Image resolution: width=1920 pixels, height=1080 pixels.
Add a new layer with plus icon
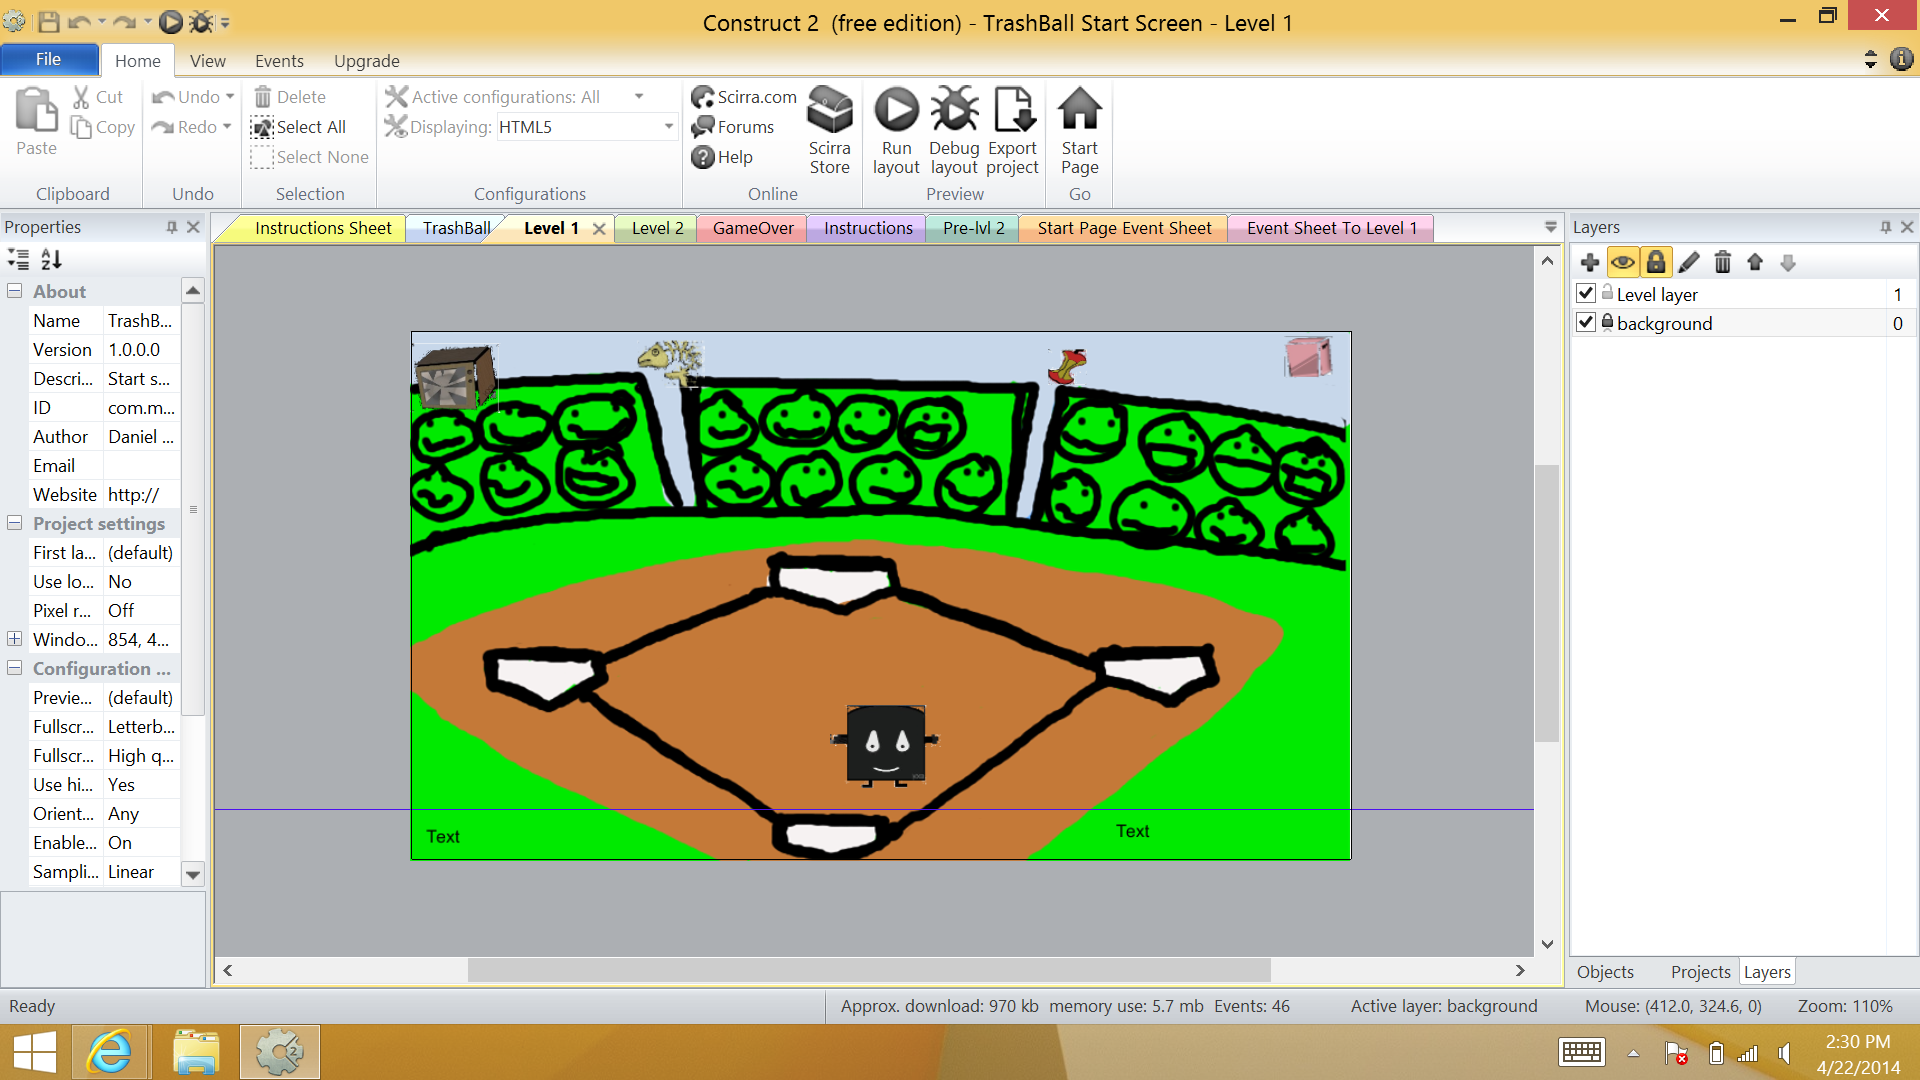pyautogui.click(x=1590, y=263)
